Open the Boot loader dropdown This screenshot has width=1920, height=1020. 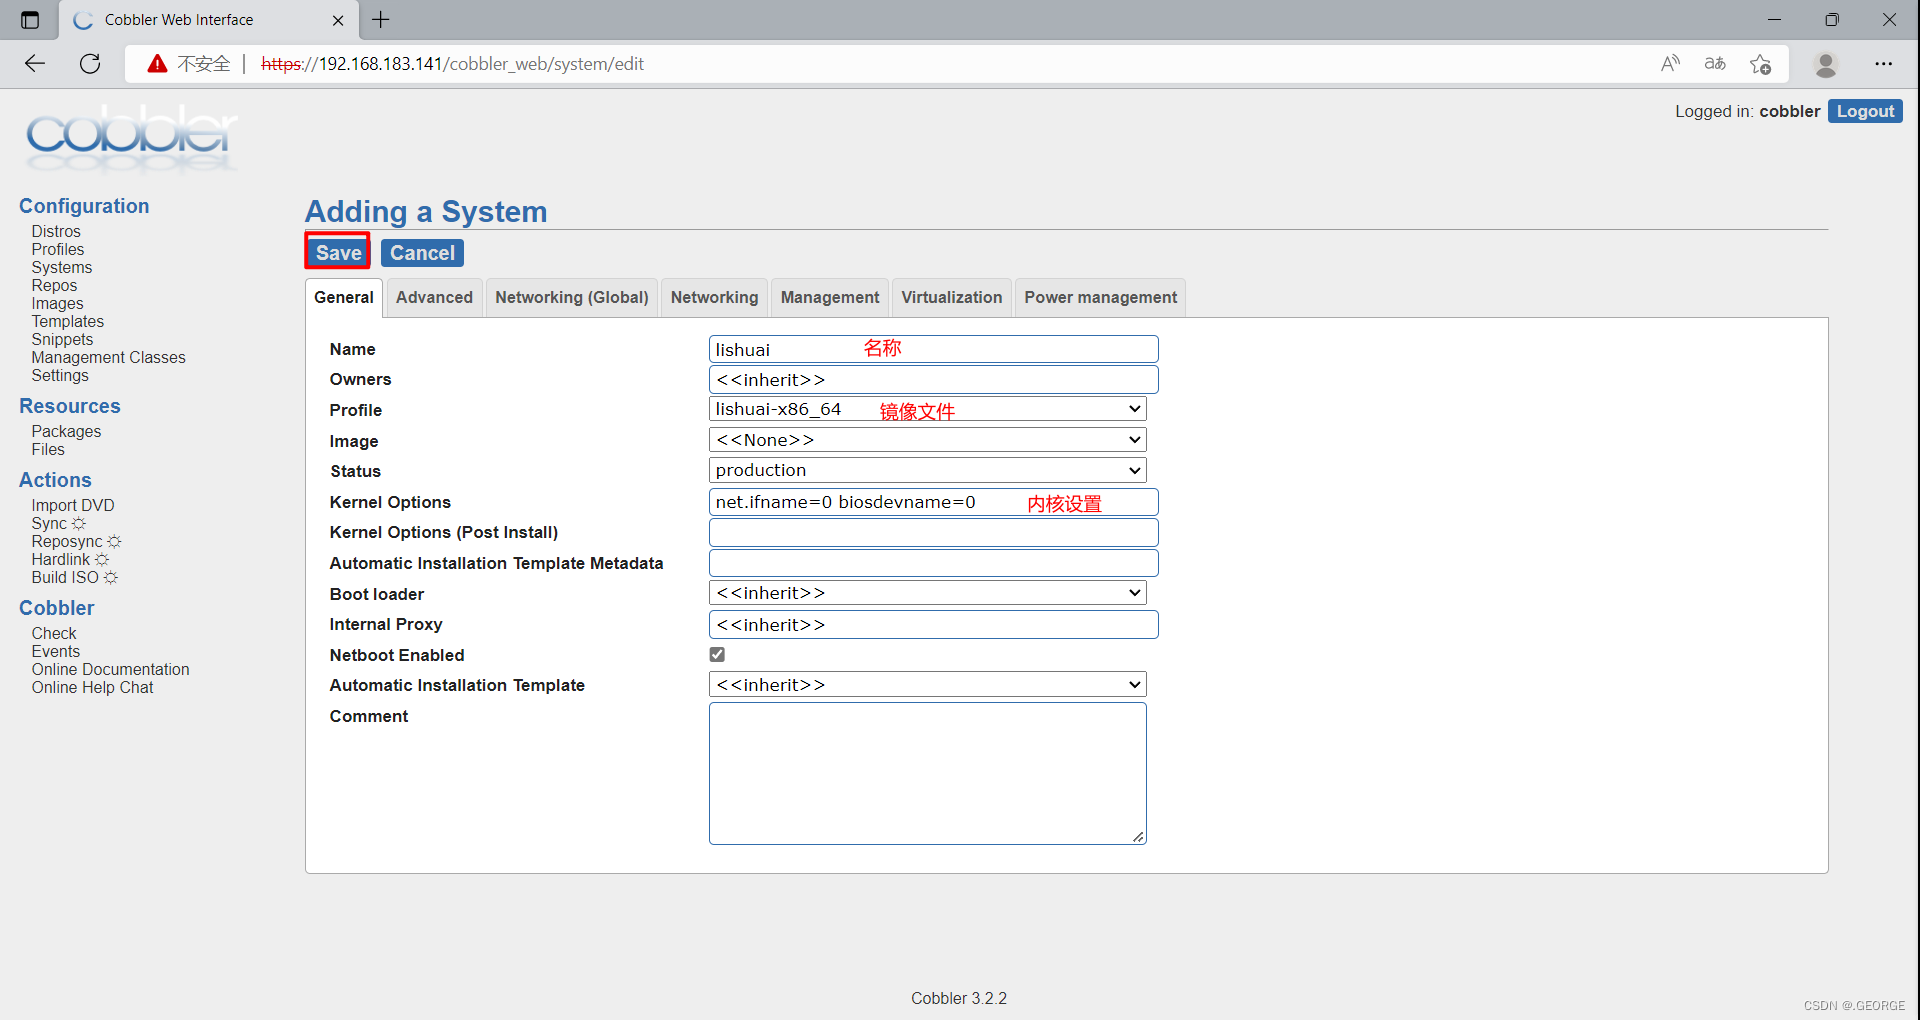pyautogui.click(x=928, y=593)
